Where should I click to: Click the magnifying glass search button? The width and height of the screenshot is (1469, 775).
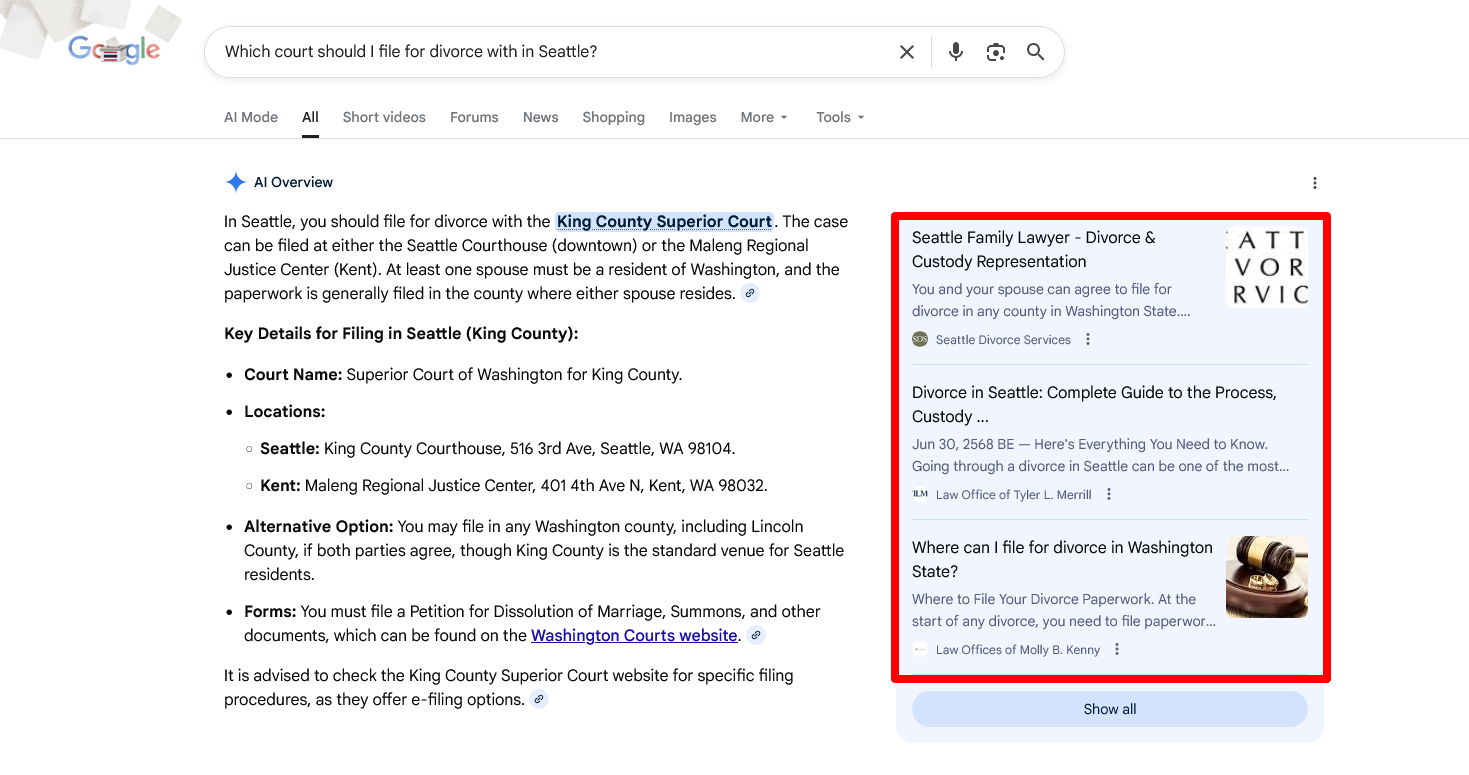point(1035,52)
